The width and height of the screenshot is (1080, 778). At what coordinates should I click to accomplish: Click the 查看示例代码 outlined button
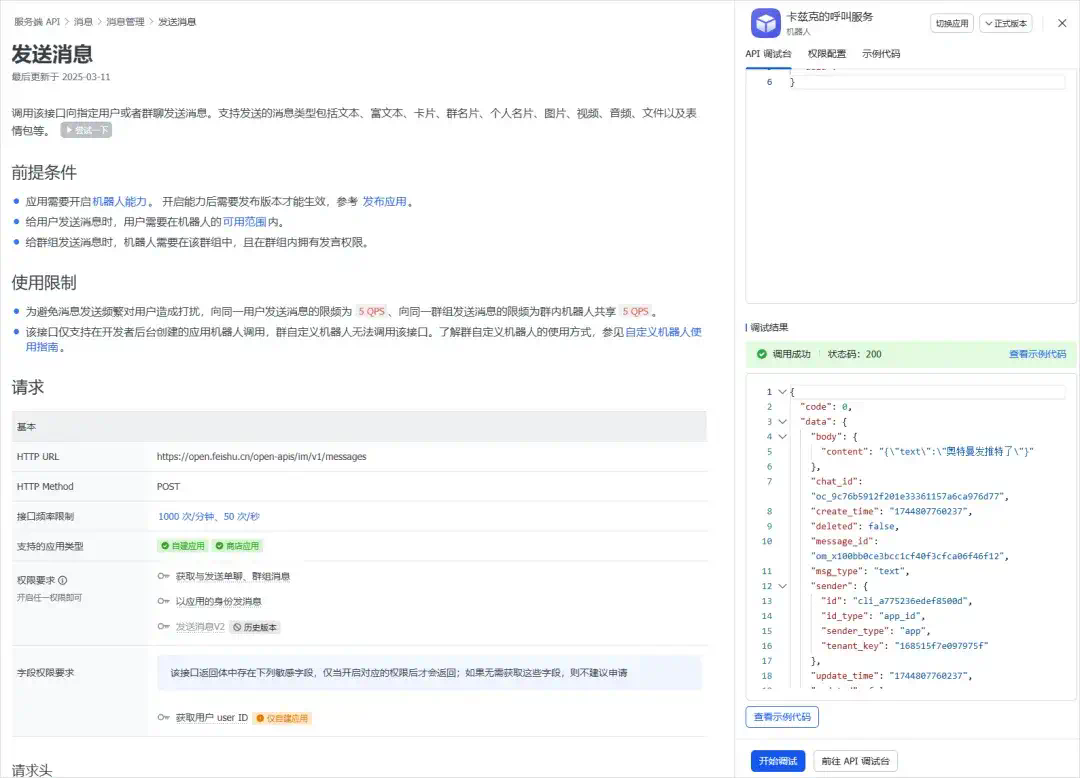pyautogui.click(x=782, y=717)
